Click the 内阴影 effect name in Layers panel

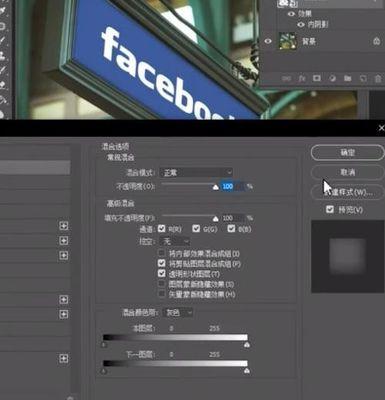pyautogui.click(x=318, y=24)
